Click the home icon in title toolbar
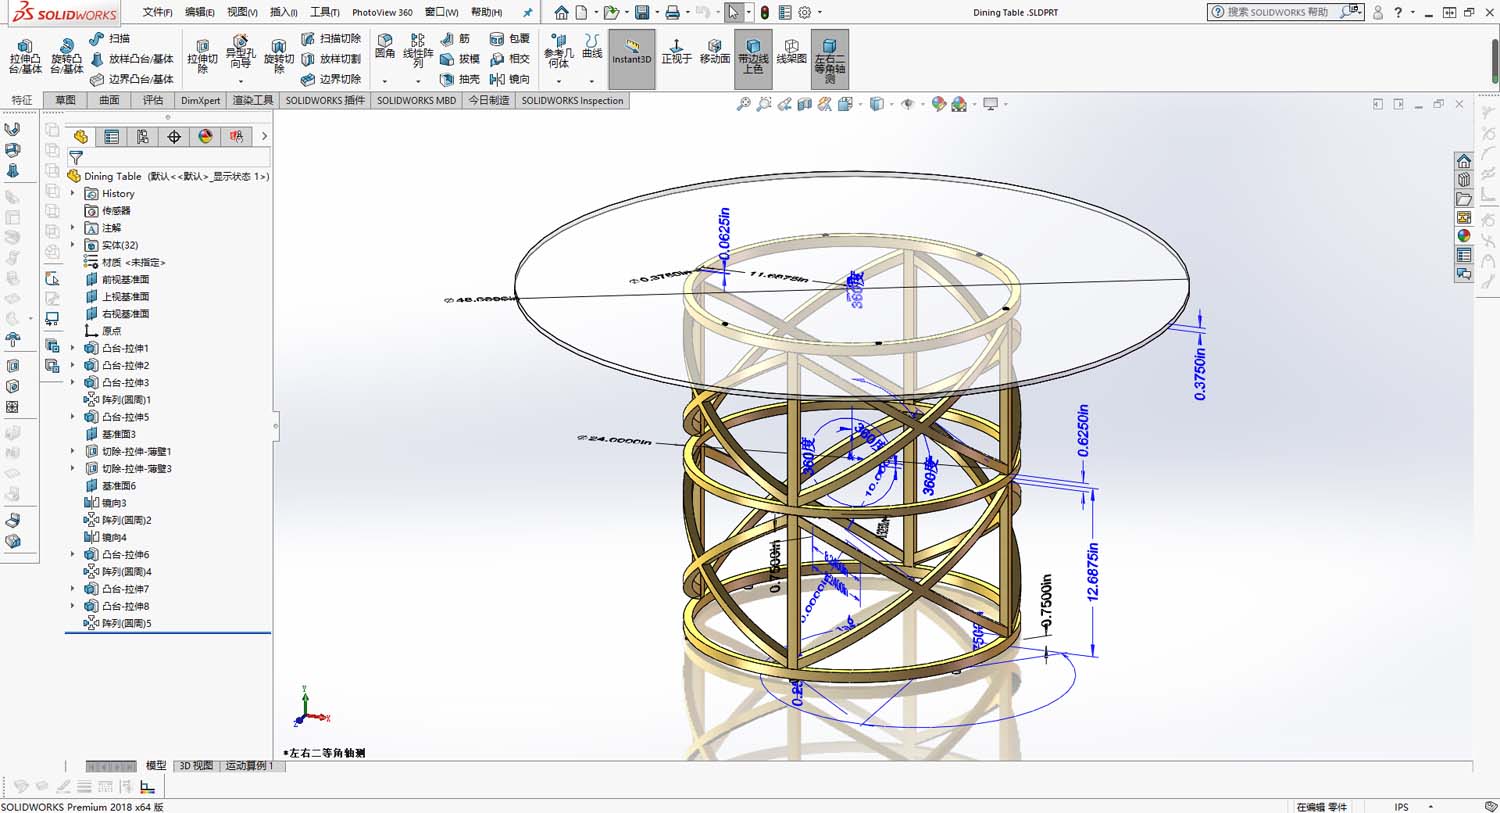The width and height of the screenshot is (1500, 813). pos(561,12)
